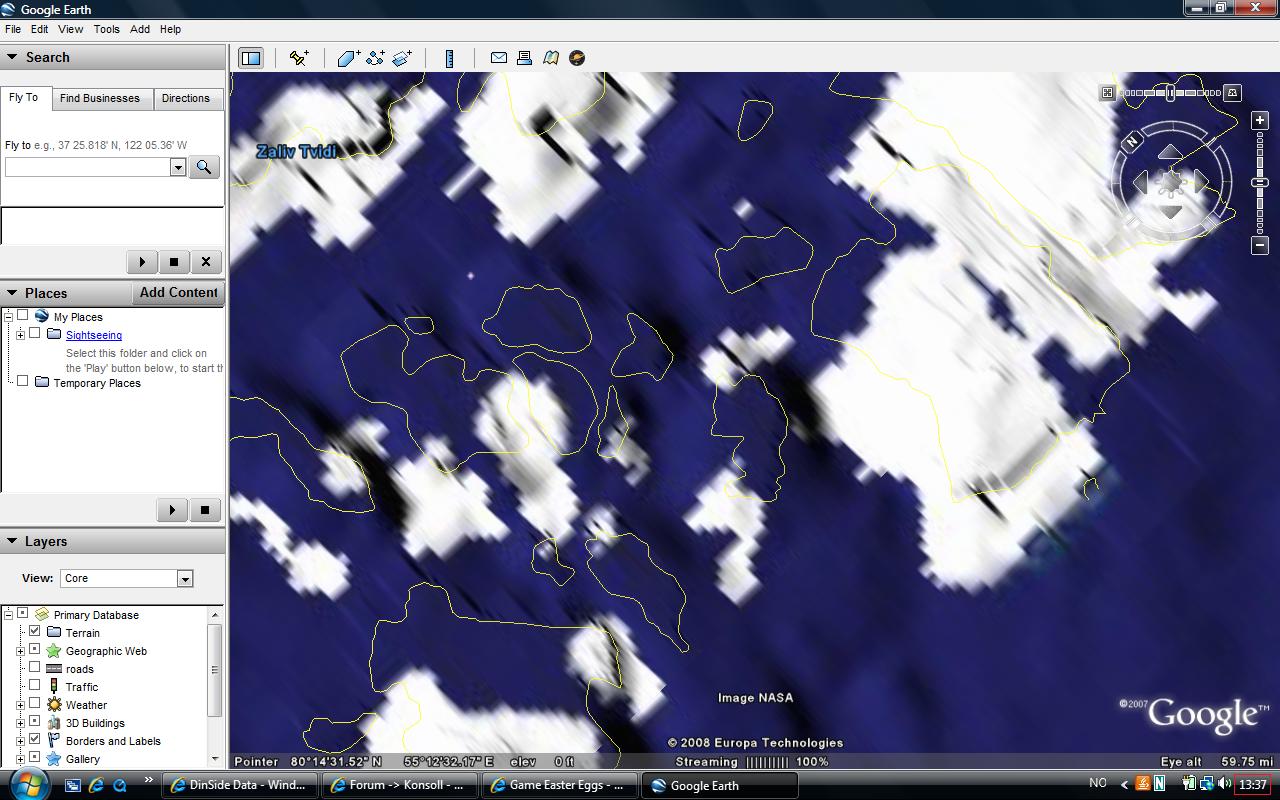Click the tilt to top-down view icon
Image resolution: width=1280 pixels, height=800 pixels.
1107,93
